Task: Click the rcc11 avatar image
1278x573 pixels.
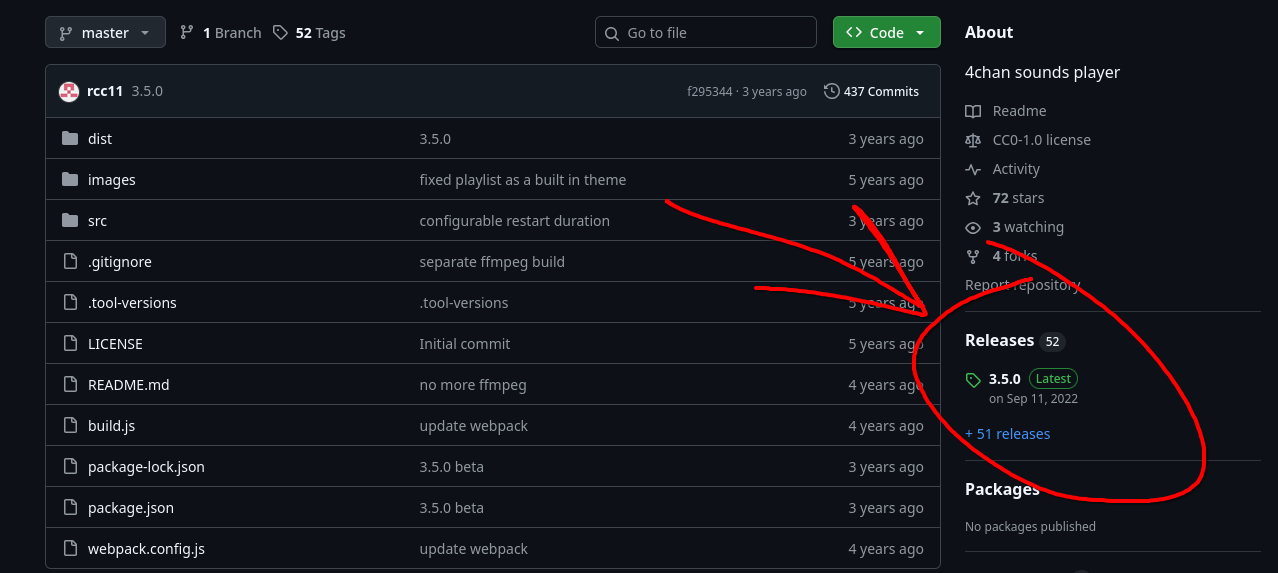Action: (69, 91)
